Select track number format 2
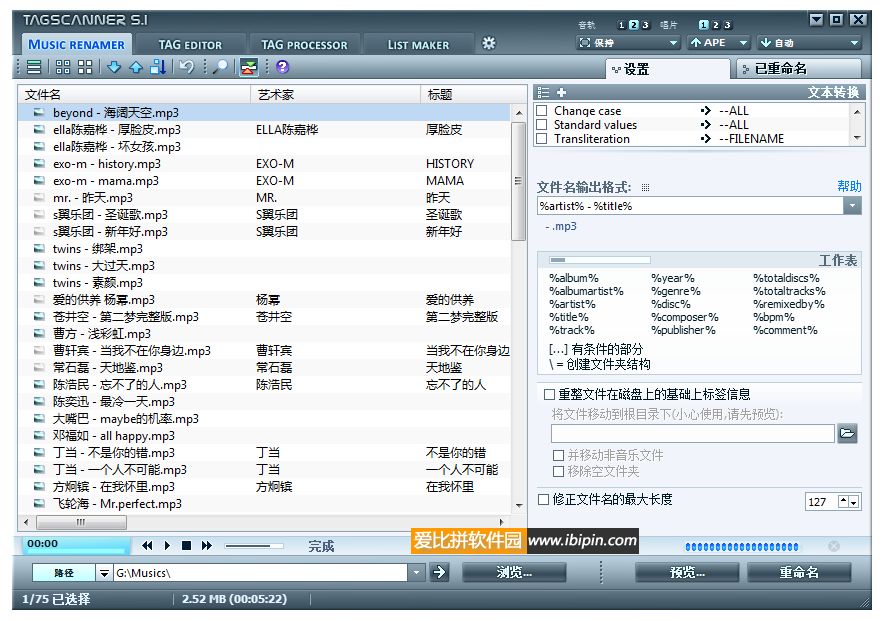This screenshot has height=621, width=882. pos(634,25)
